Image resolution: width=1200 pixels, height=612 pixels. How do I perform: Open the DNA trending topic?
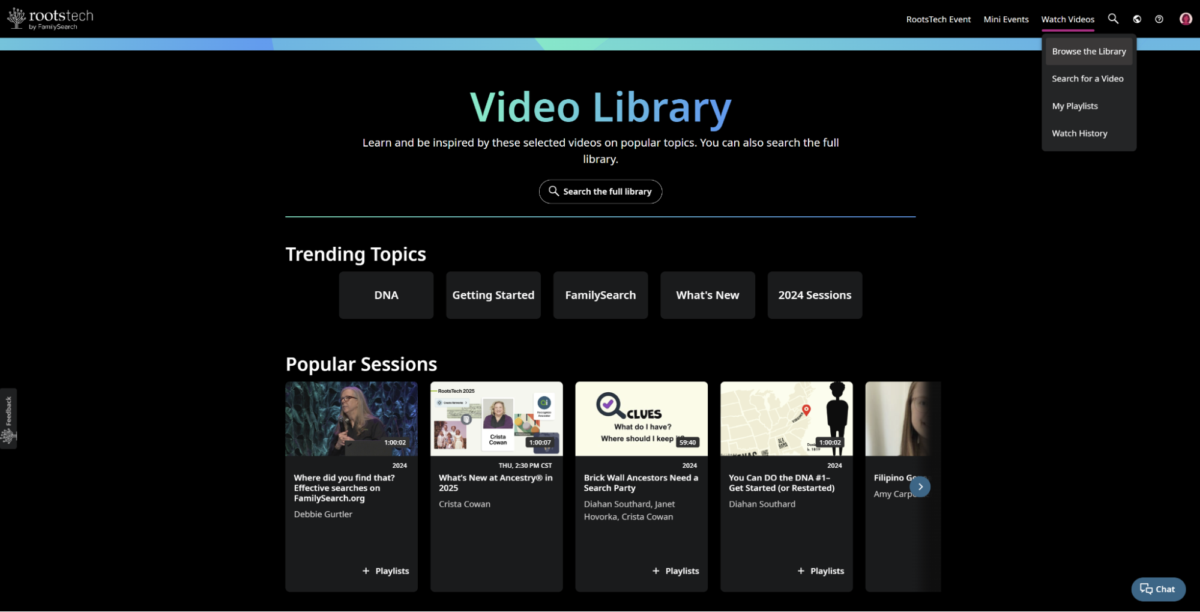(x=386, y=295)
